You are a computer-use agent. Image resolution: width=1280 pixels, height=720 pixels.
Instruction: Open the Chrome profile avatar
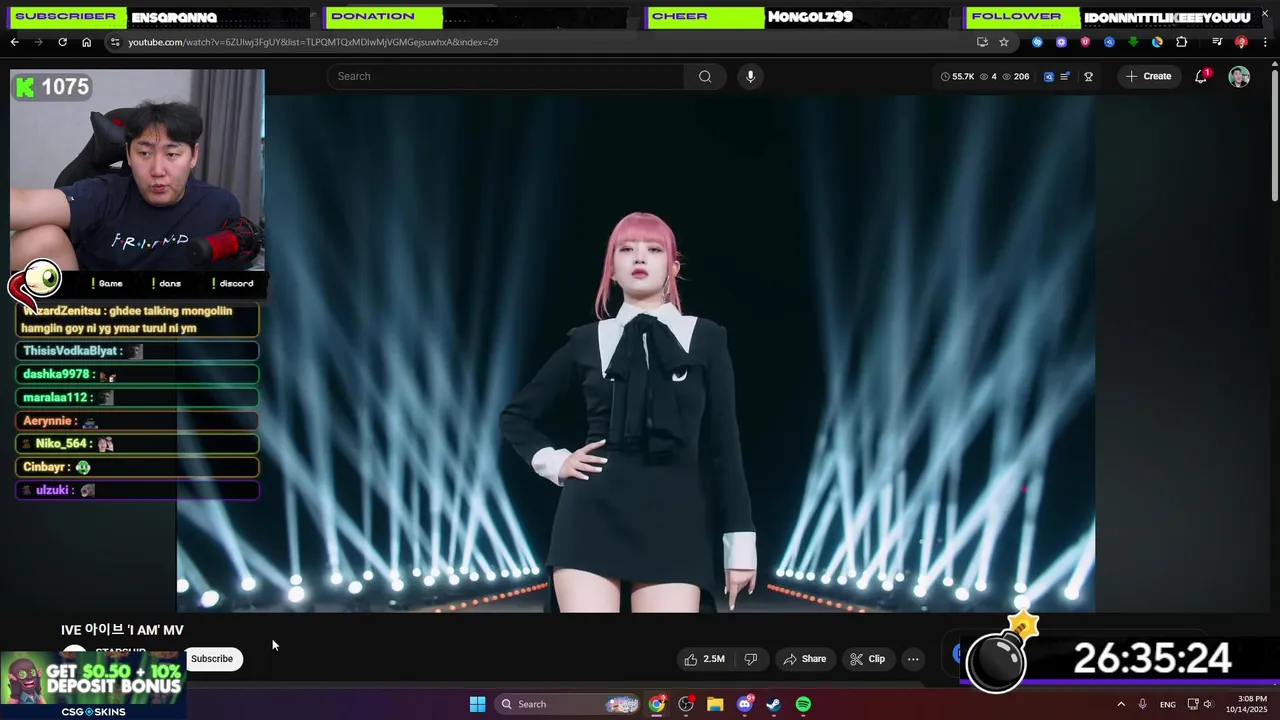point(1241,42)
